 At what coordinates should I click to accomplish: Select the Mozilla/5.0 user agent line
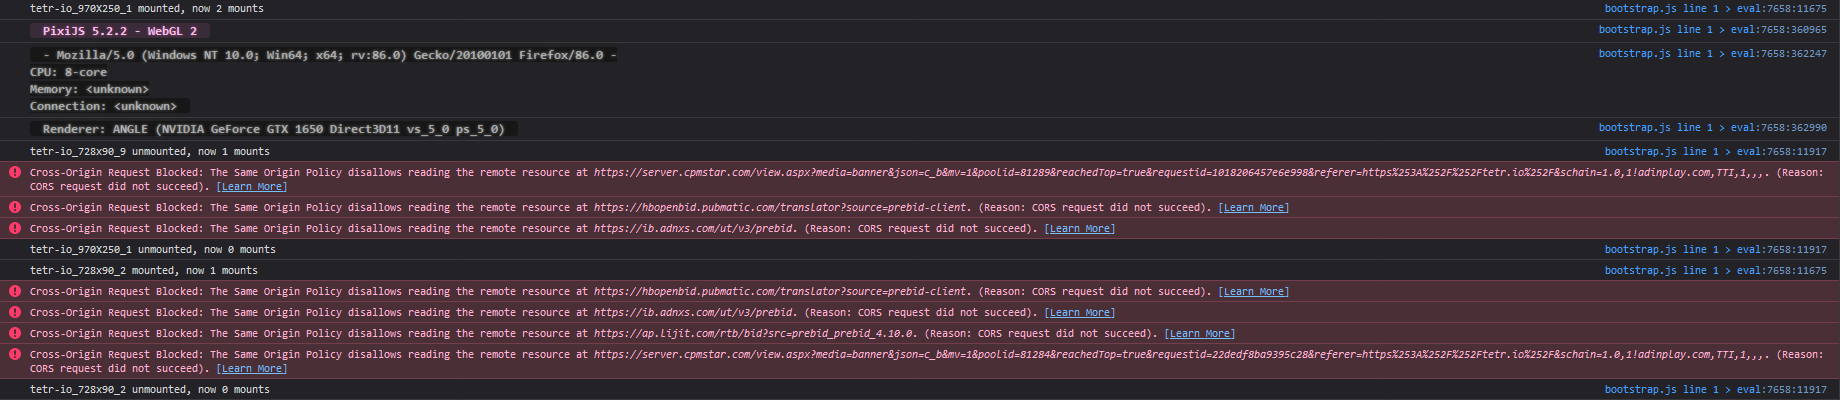[324, 55]
